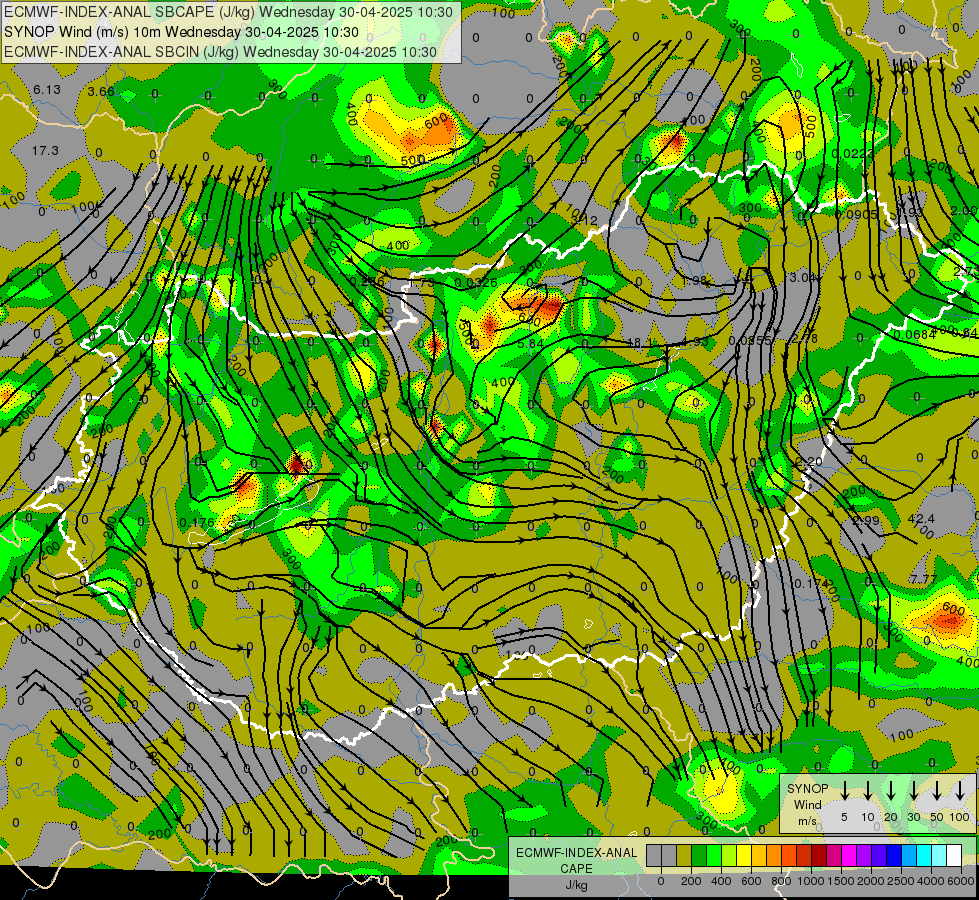Image resolution: width=979 pixels, height=900 pixels.
Task: Click the station value 42.4
Action: tap(921, 519)
